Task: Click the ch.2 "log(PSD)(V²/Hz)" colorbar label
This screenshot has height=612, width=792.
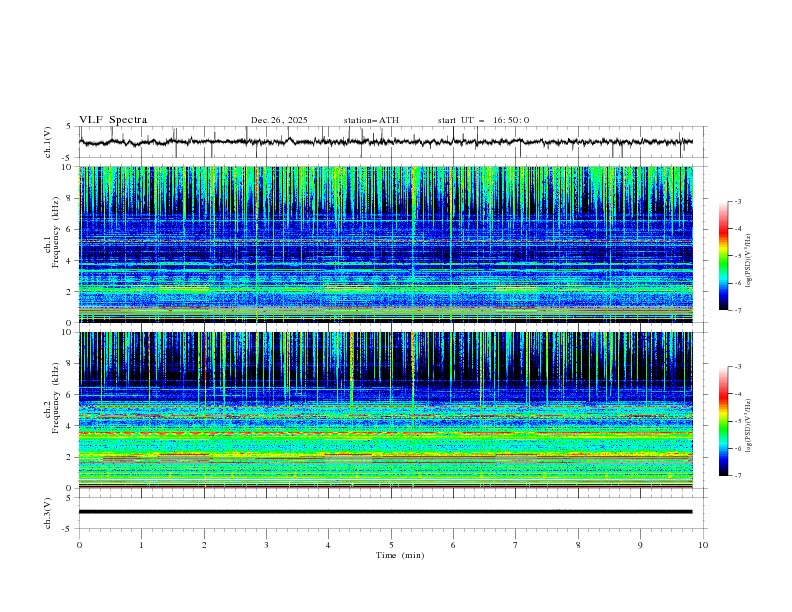Action: 749,426
